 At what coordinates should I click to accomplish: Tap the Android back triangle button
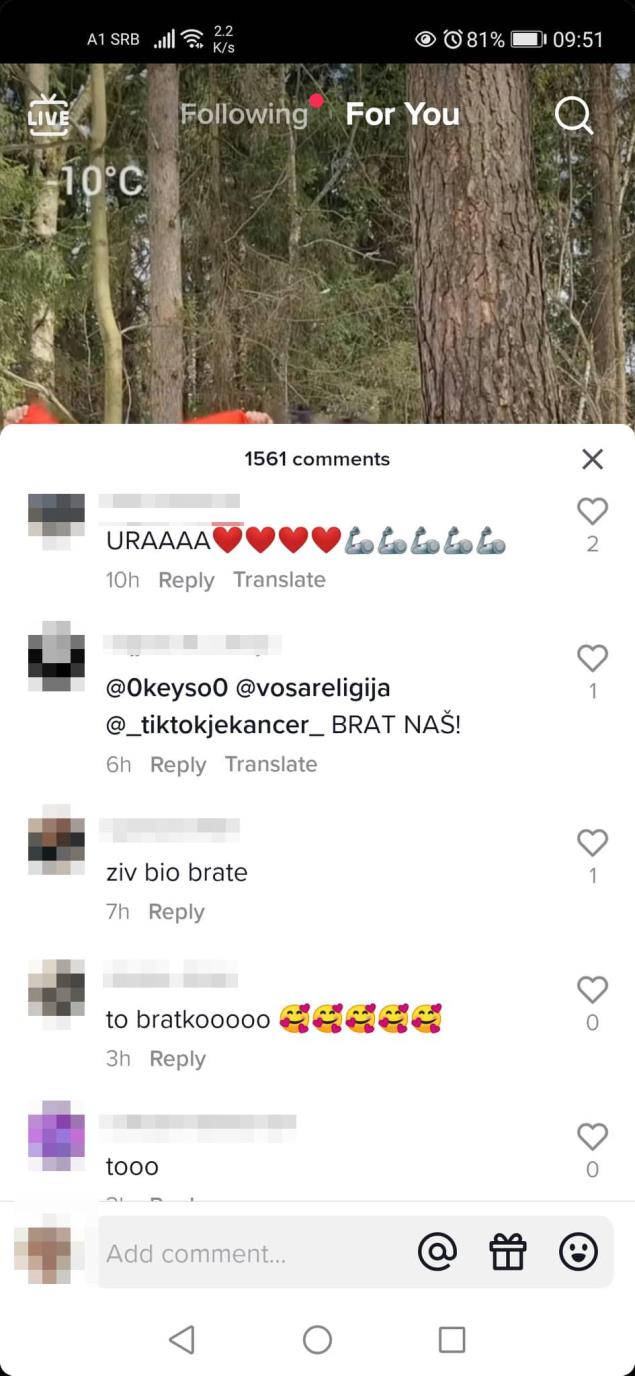(182, 1339)
